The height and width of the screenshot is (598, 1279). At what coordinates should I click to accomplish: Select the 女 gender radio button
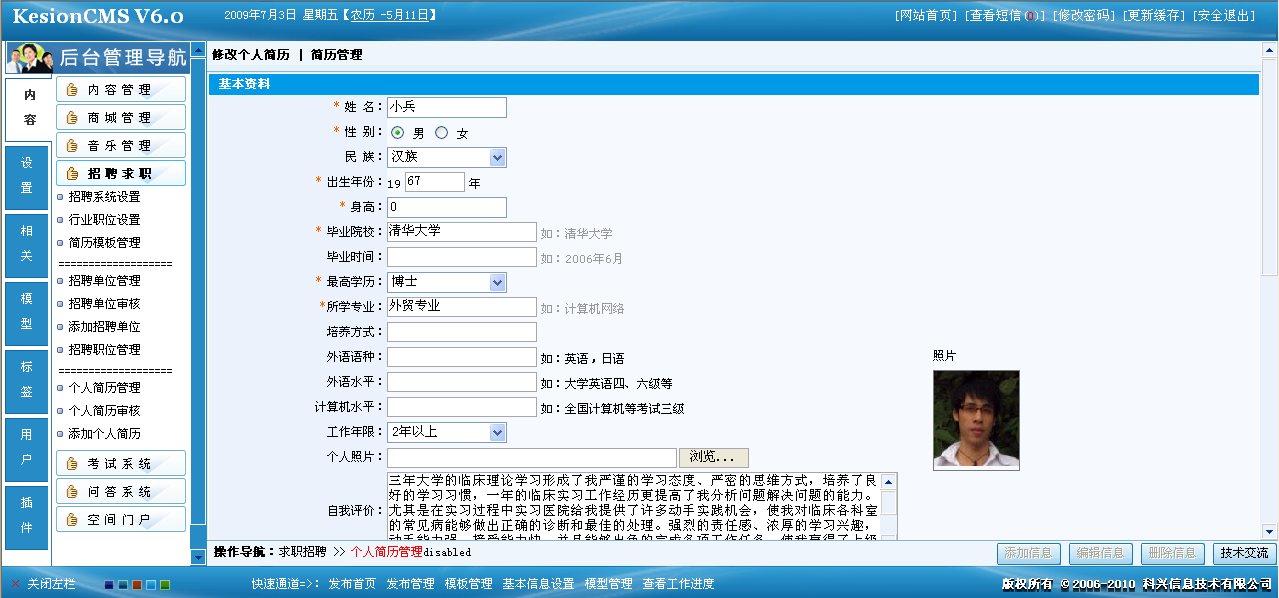point(441,133)
